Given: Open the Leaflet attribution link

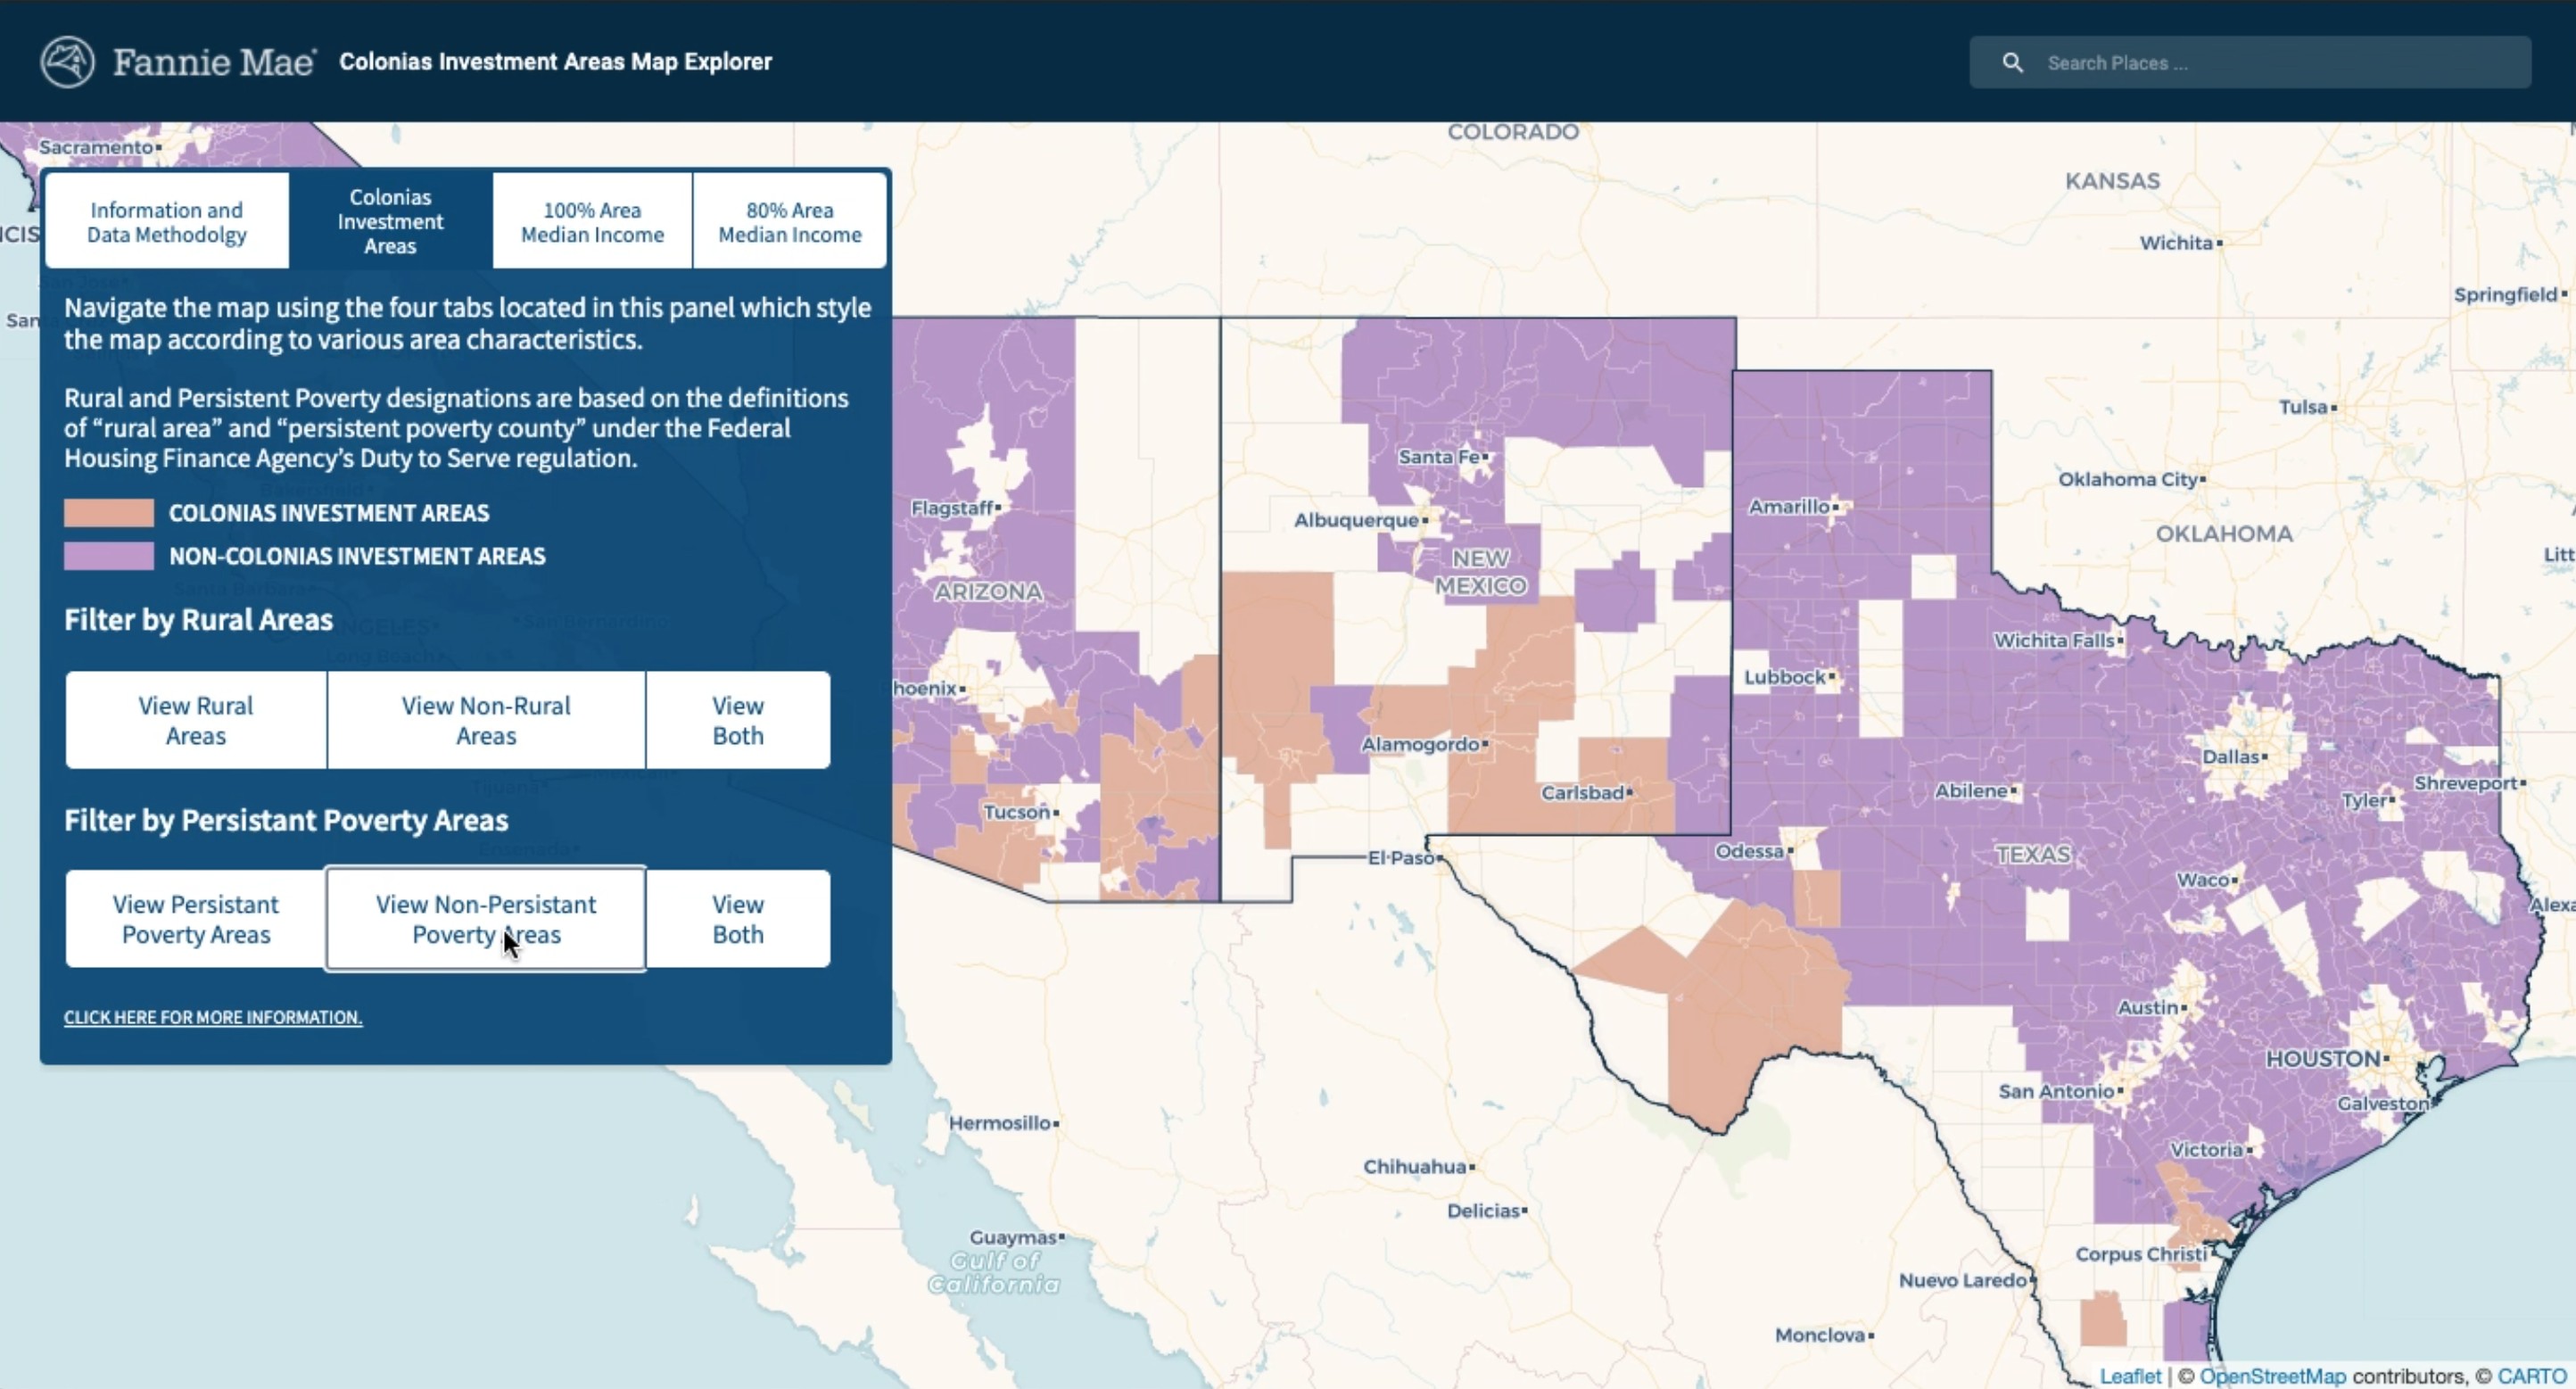Looking at the screenshot, I should 2130,1376.
